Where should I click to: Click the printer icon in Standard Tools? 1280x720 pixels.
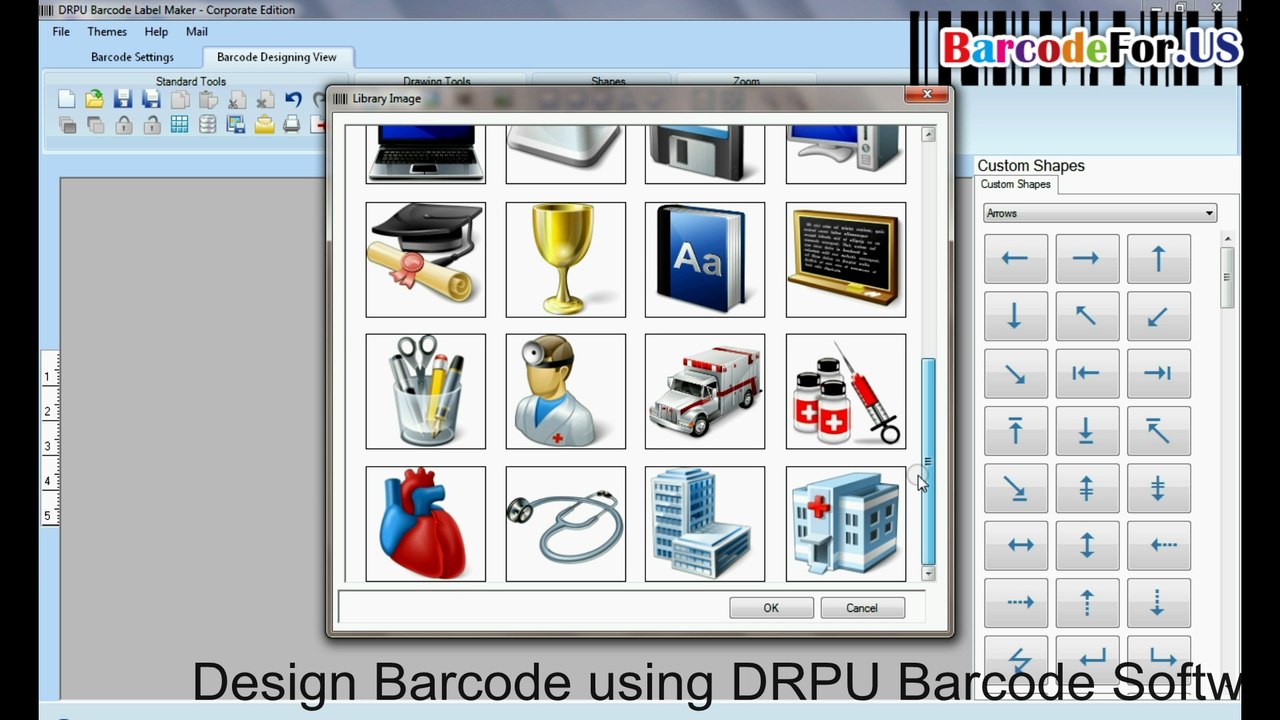292,125
